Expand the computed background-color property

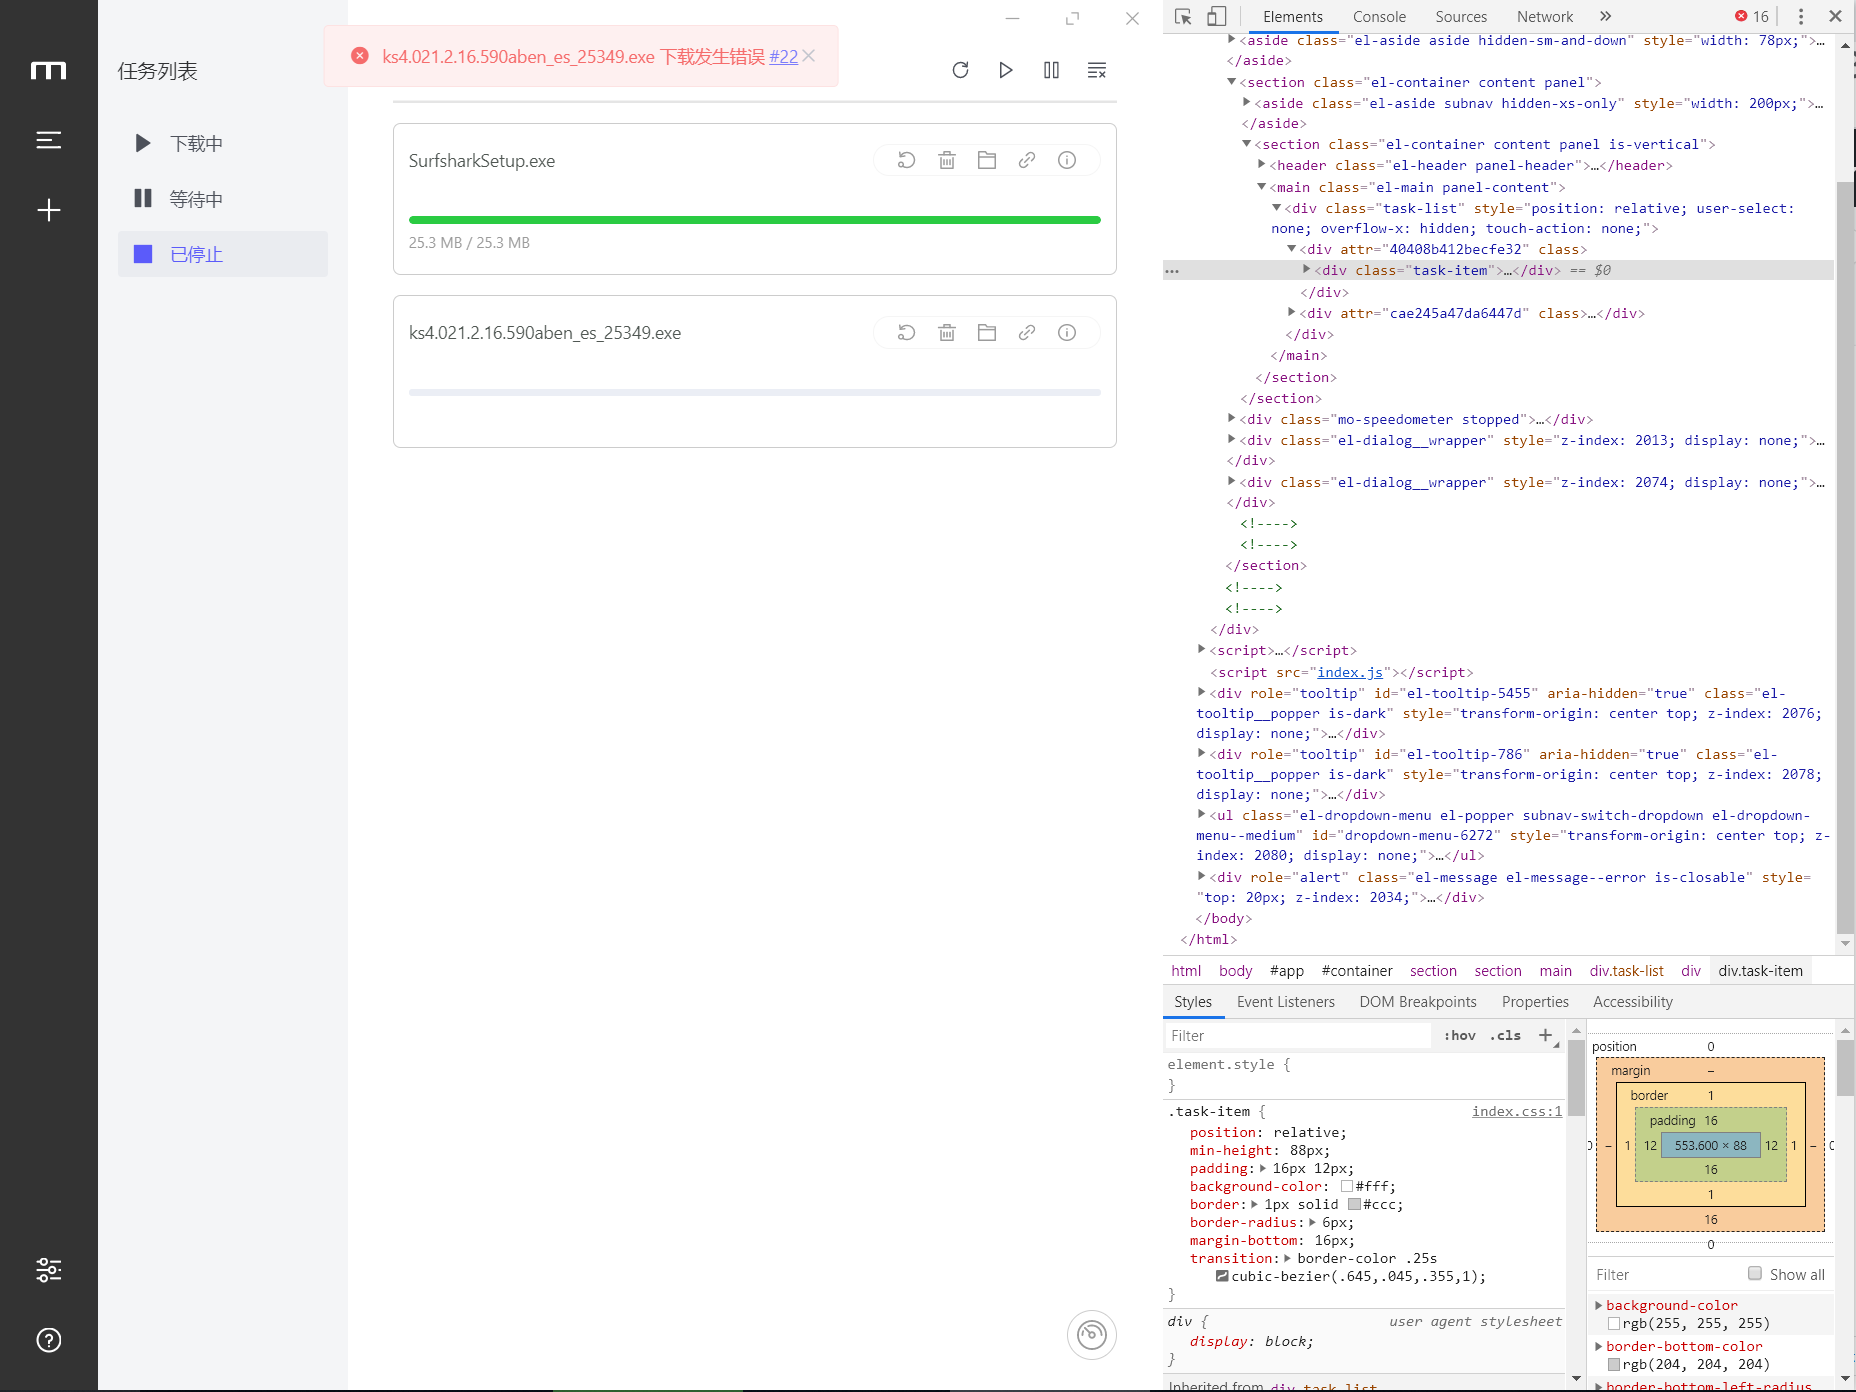pyautogui.click(x=1598, y=1305)
